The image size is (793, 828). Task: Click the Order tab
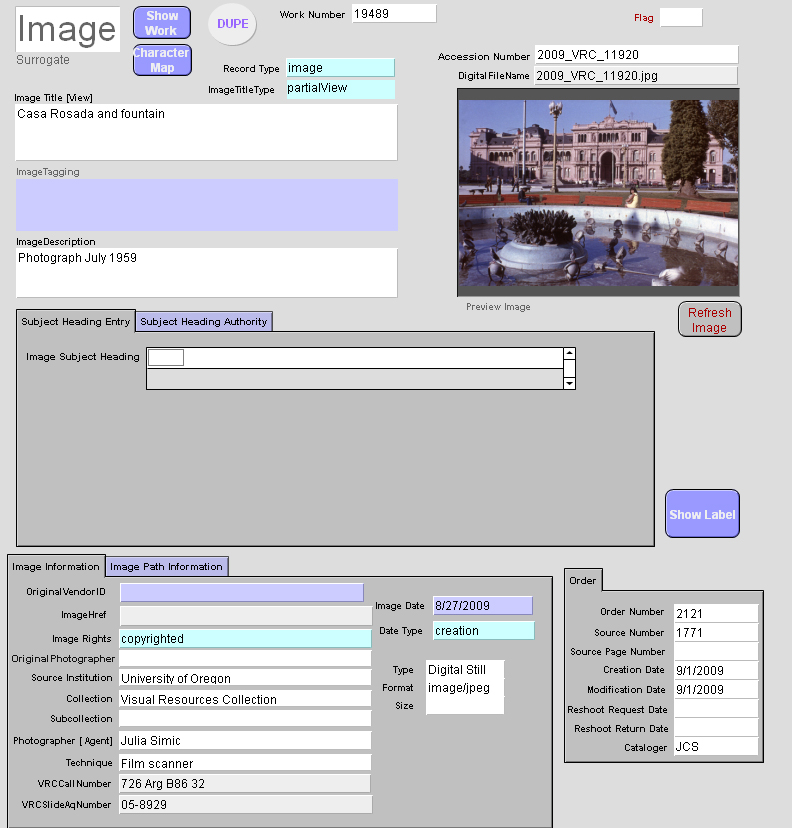(582, 581)
